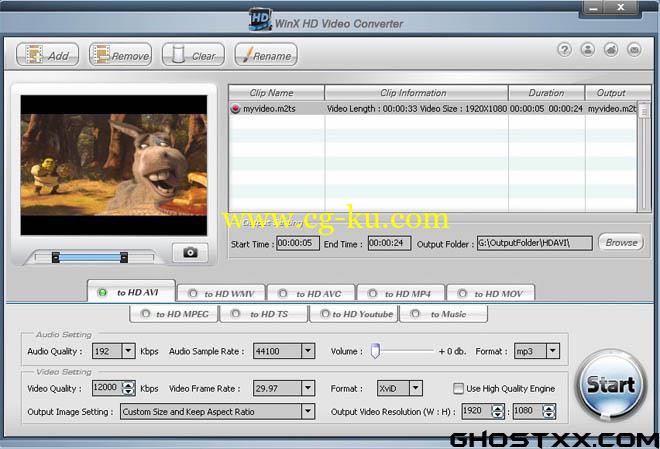Click the output width 1920 field
The height and width of the screenshot is (449, 660).
[477, 411]
